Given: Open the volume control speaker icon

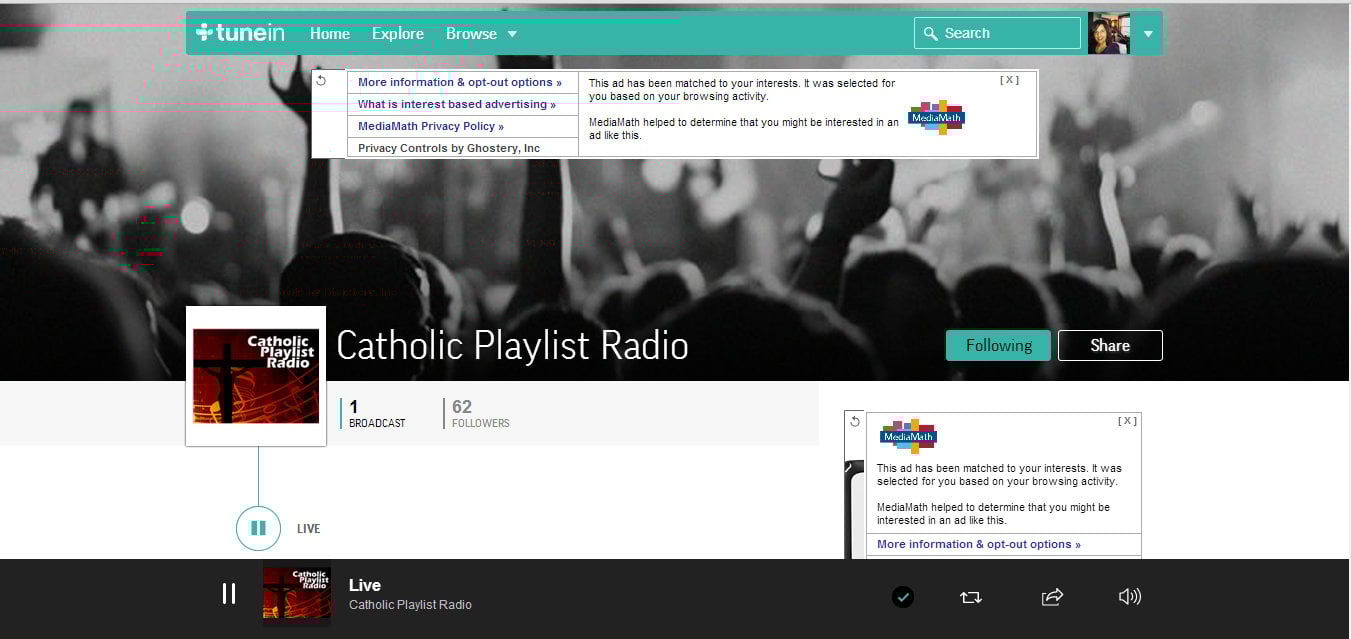Looking at the screenshot, I should (x=1130, y=597).
